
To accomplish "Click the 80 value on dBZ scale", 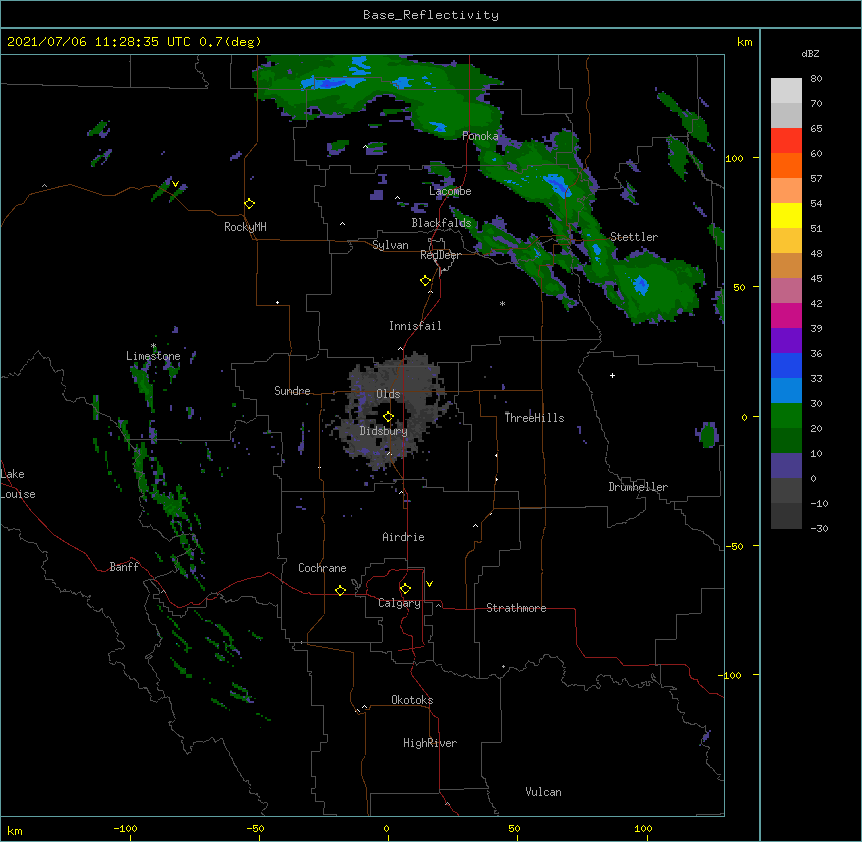I will pos(816,79).
